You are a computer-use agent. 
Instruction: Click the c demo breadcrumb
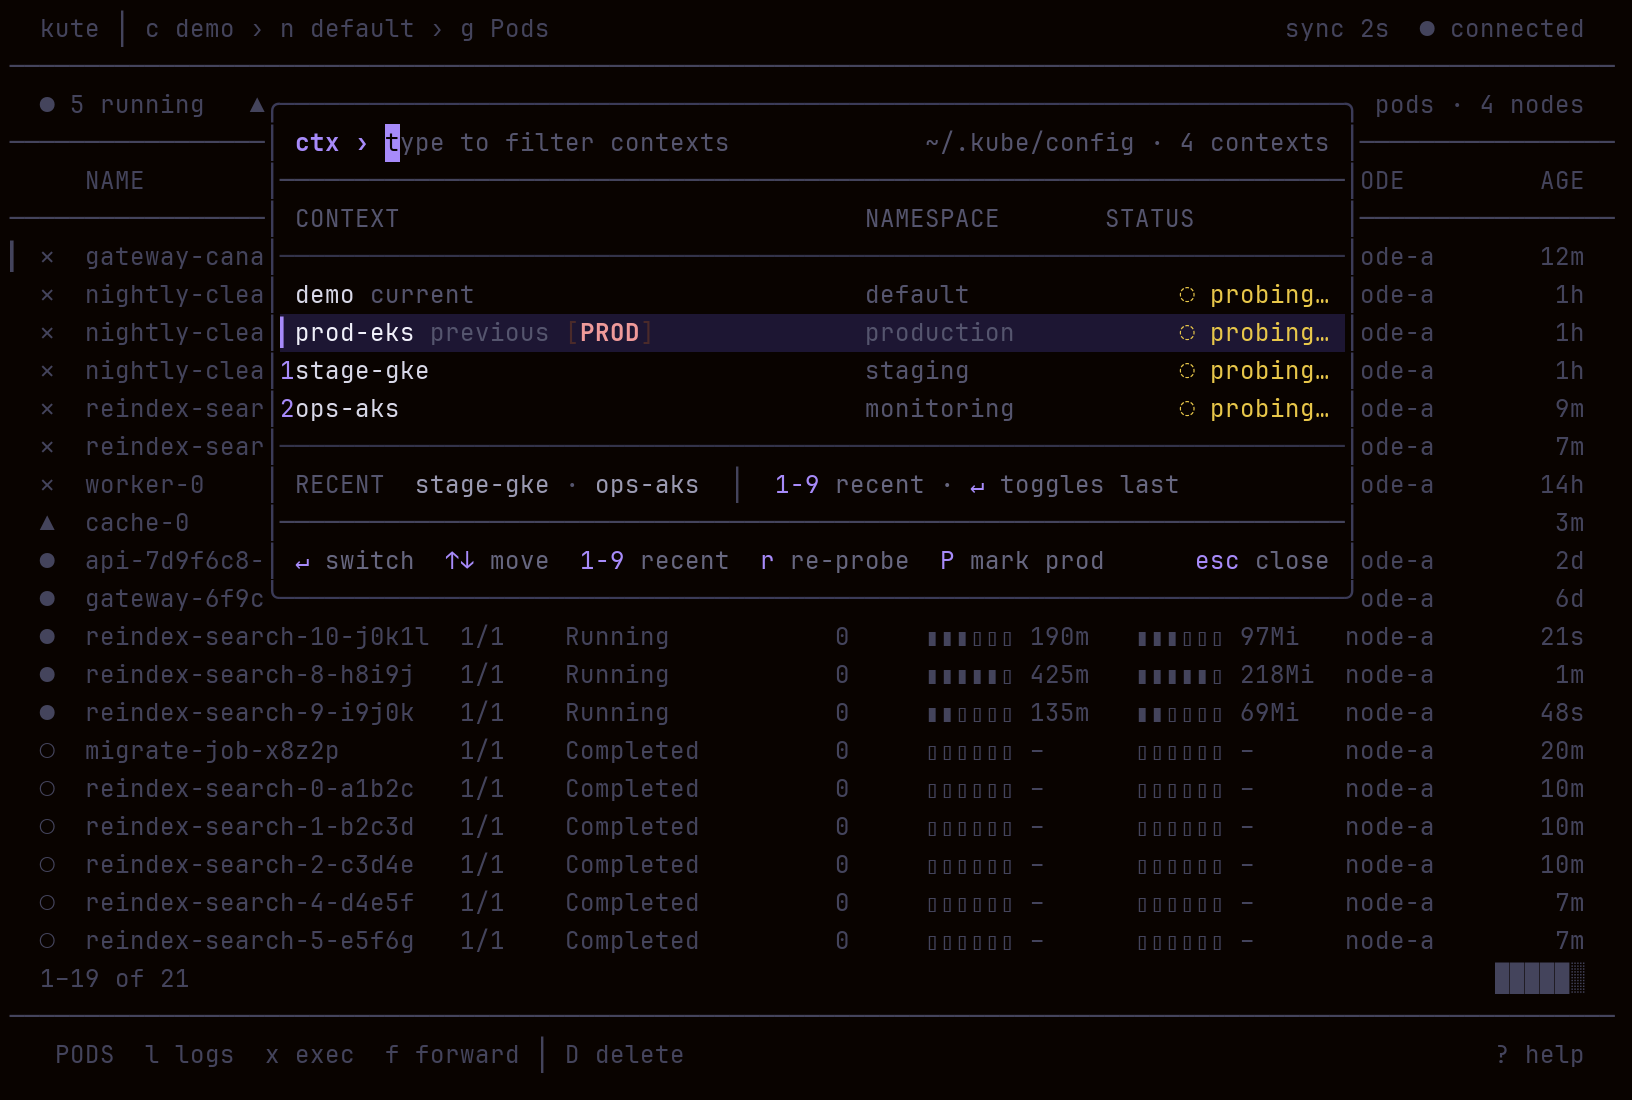(189, 29)
